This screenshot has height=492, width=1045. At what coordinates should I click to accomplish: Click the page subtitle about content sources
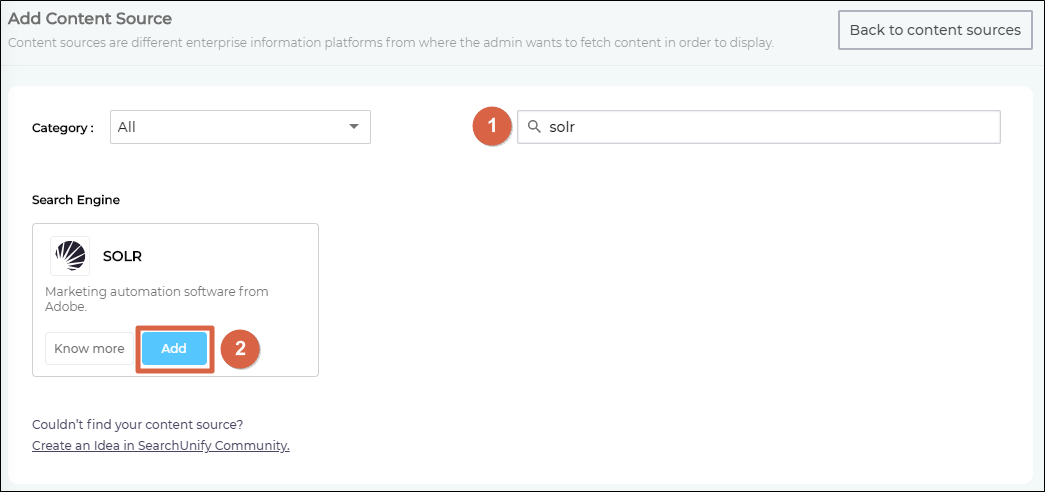(390, 43)
